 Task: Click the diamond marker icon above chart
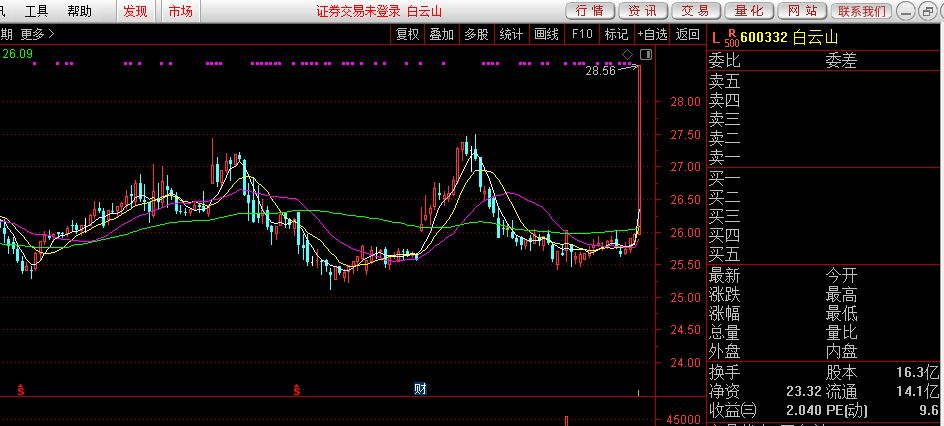coord(627,55)
